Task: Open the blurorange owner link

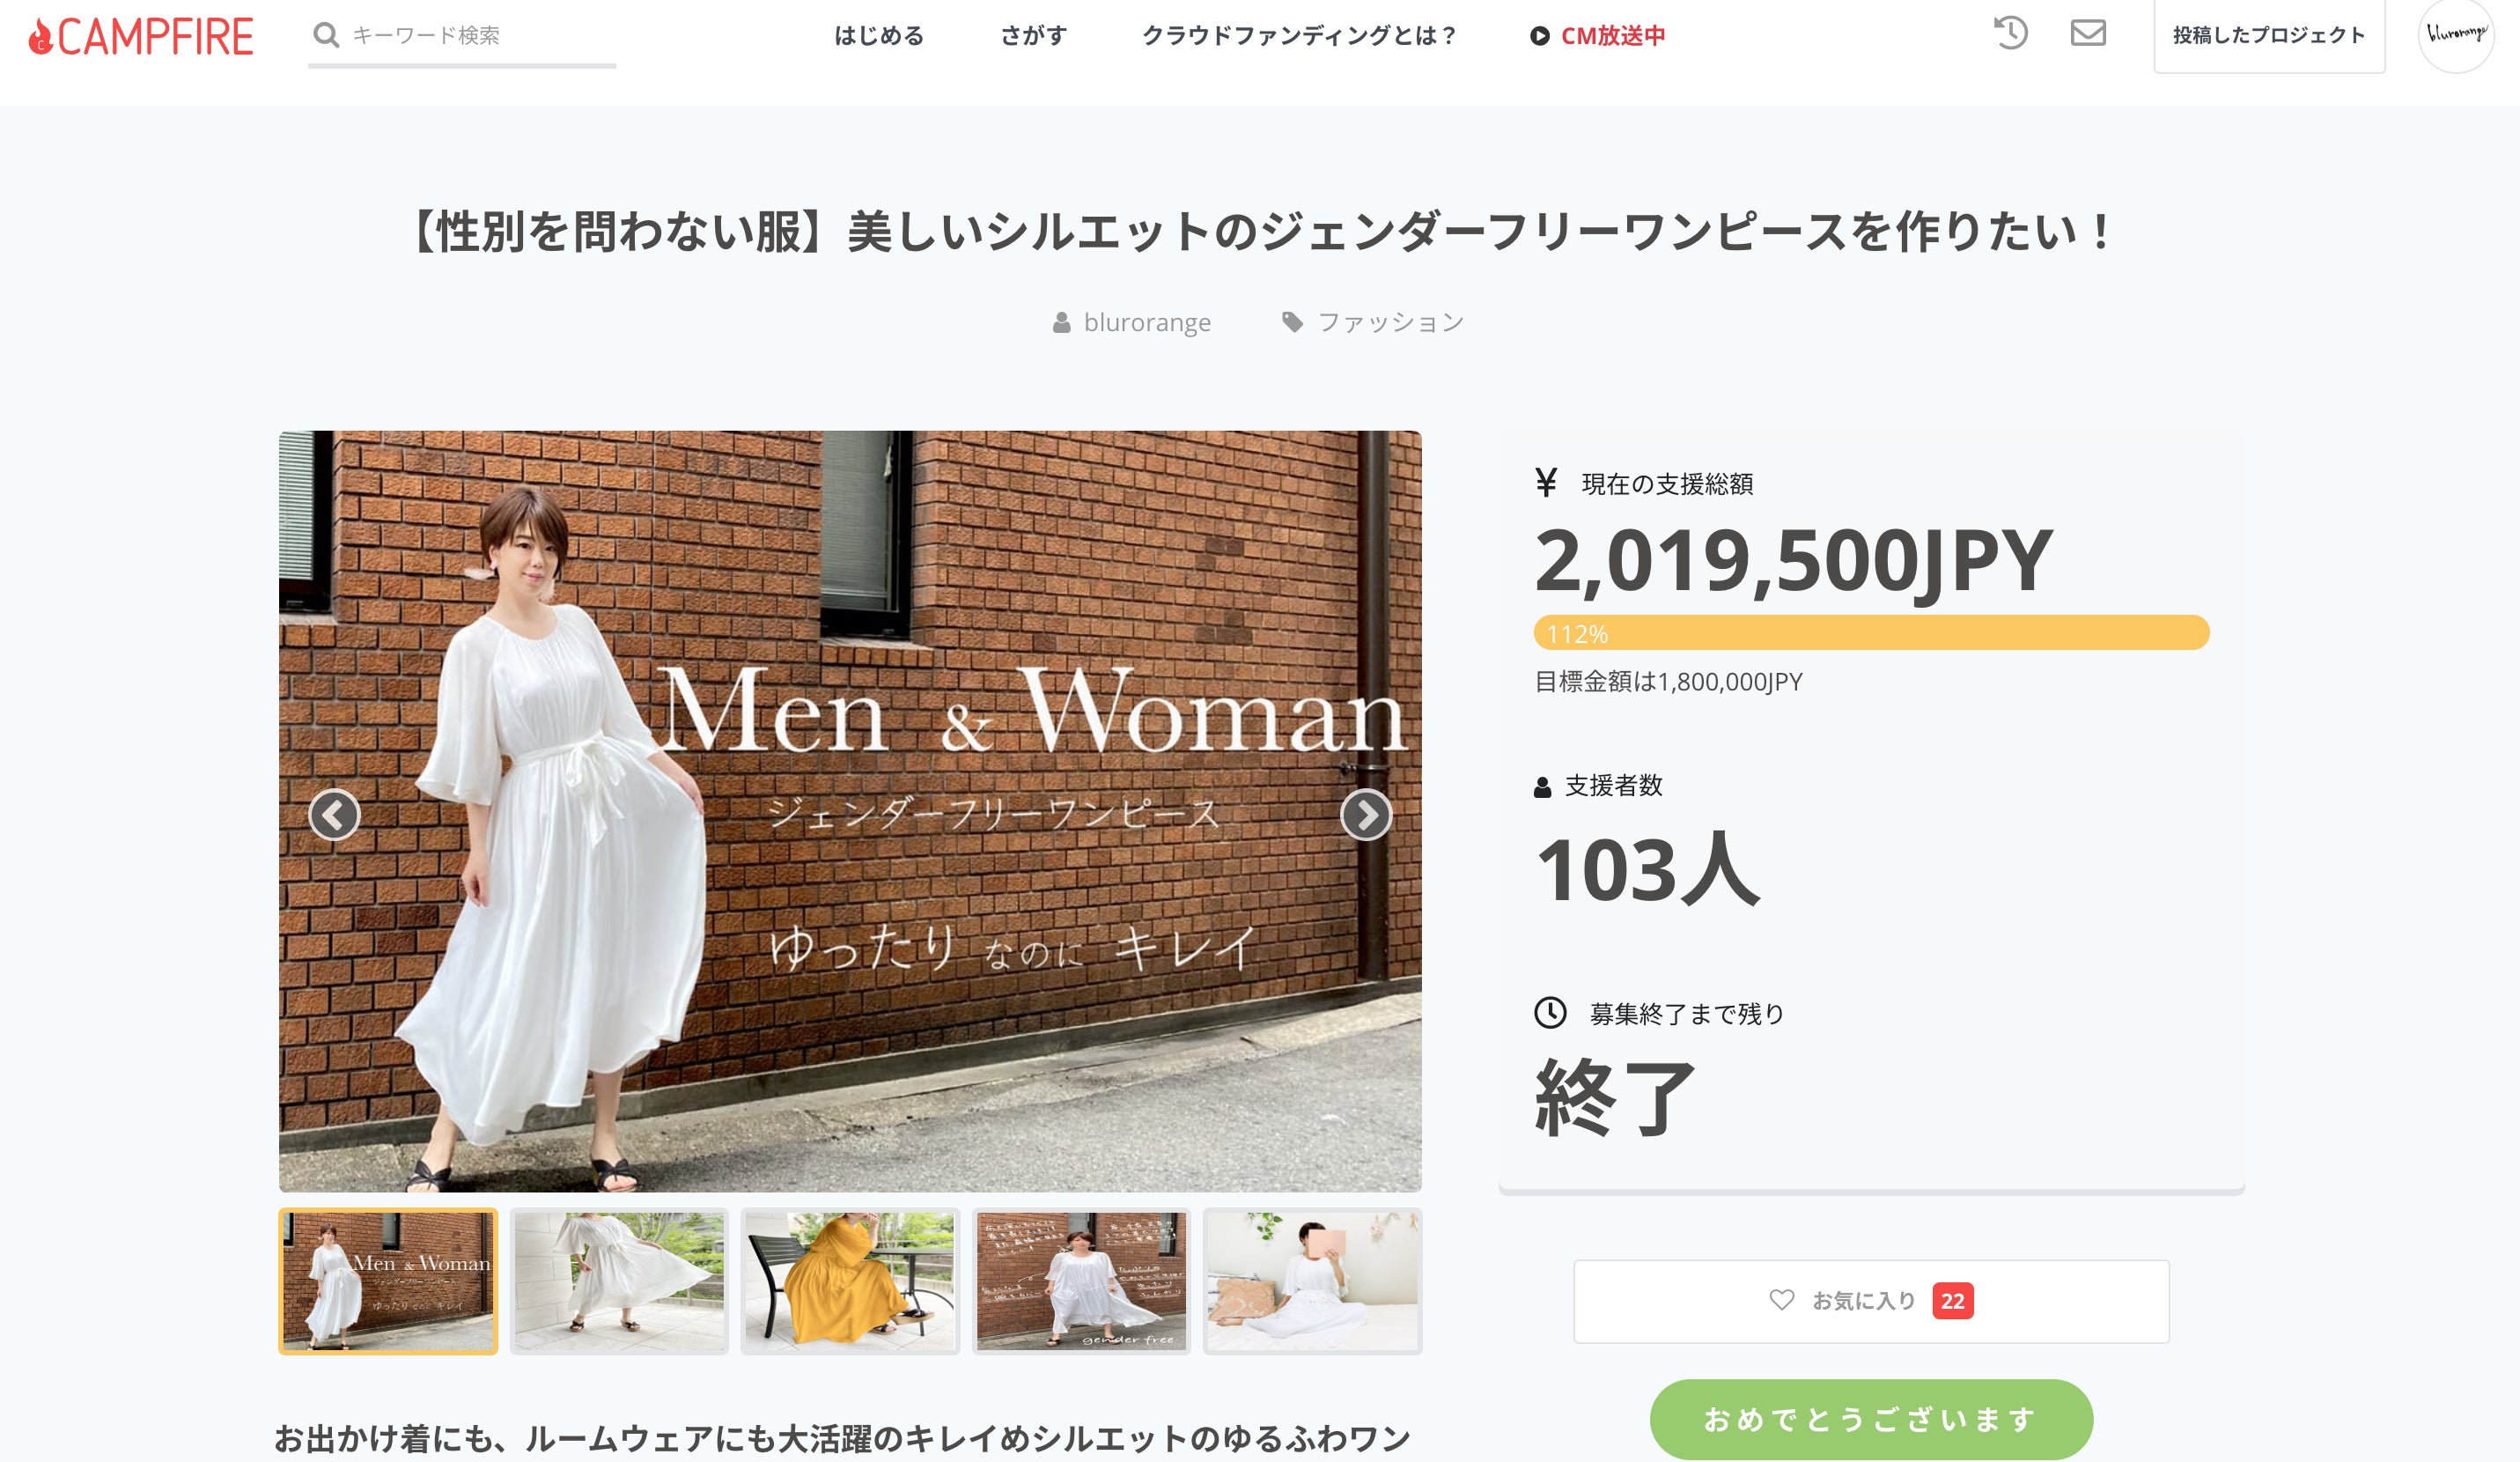Action: [x=1146, y=322]
